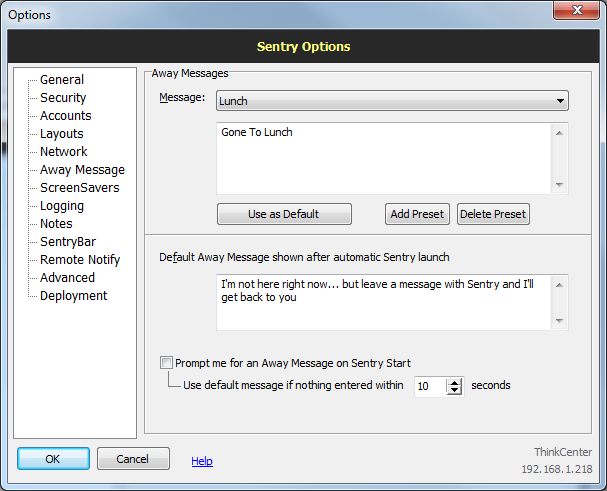Expand the Message preset dropdown
607x491 pixels.
coord(392,101)
